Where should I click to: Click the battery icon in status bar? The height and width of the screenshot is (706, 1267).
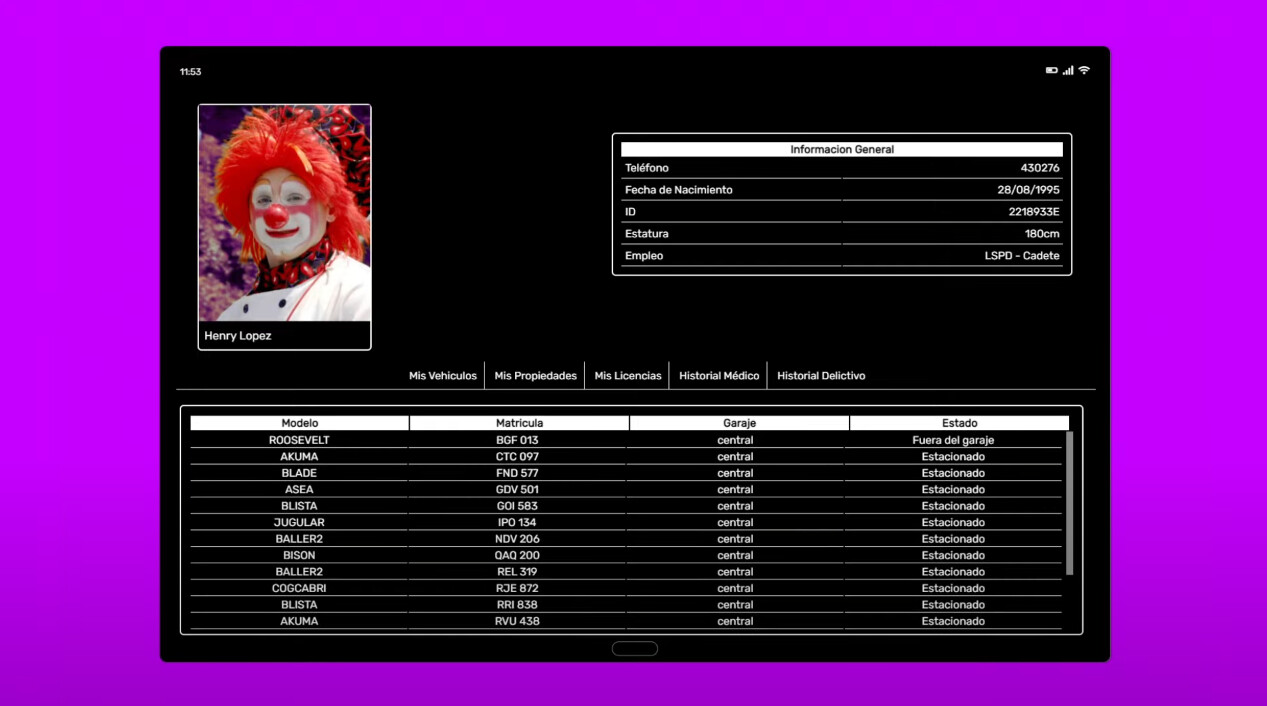[1052, 71]
